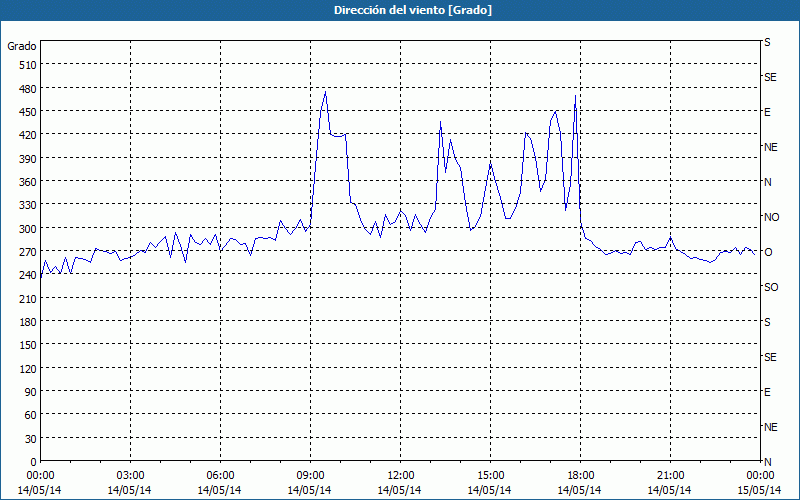Click the blue line's highest peak after 09:00

tap(326, 92)
